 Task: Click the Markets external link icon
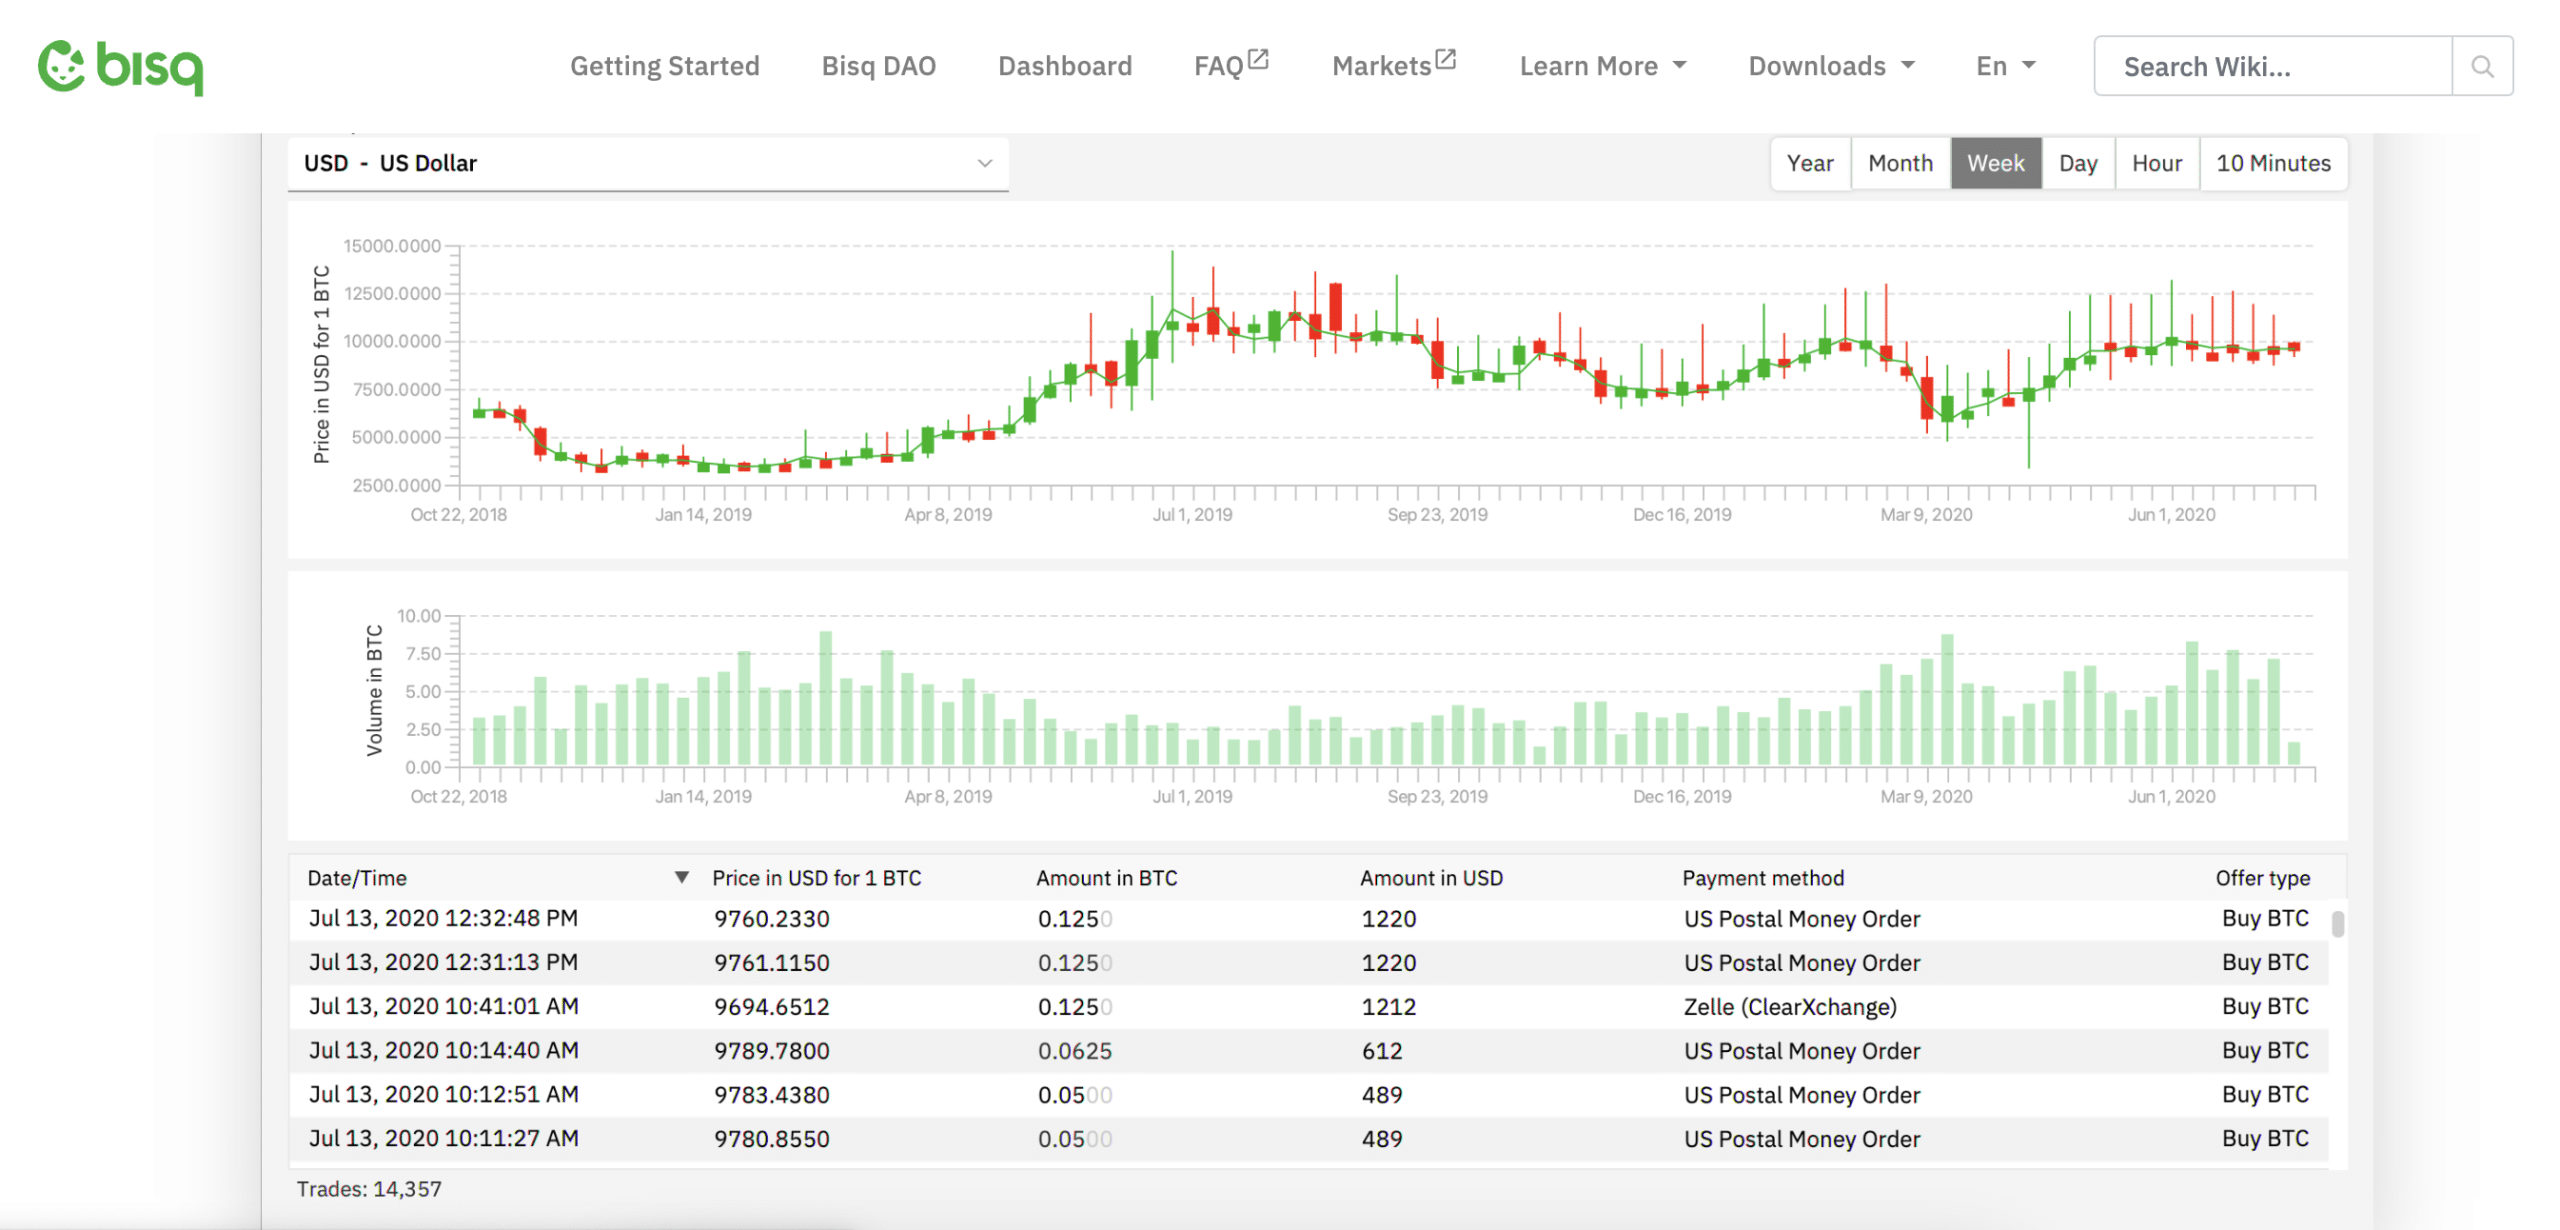pos(1446,60)
